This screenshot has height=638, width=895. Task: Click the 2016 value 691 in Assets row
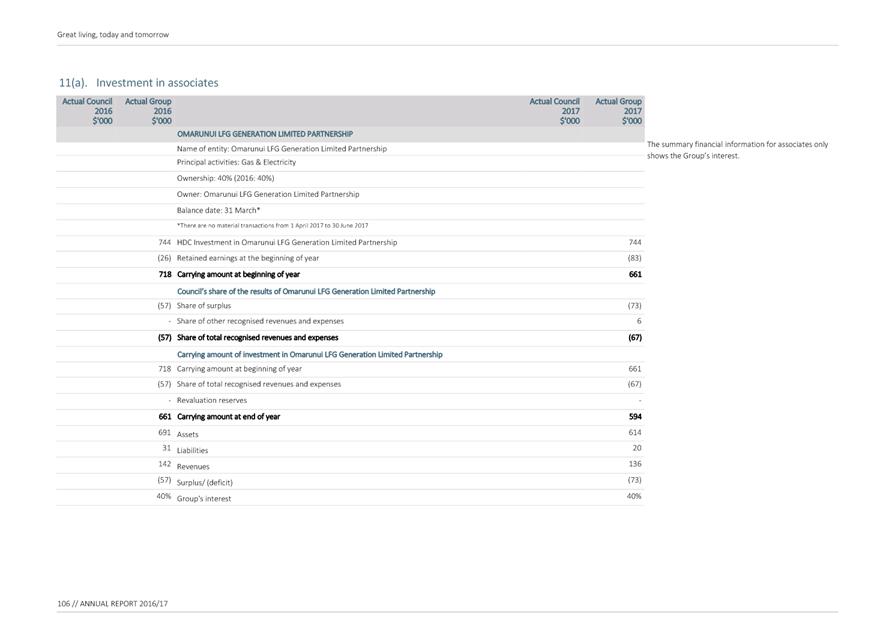(164, 433)
